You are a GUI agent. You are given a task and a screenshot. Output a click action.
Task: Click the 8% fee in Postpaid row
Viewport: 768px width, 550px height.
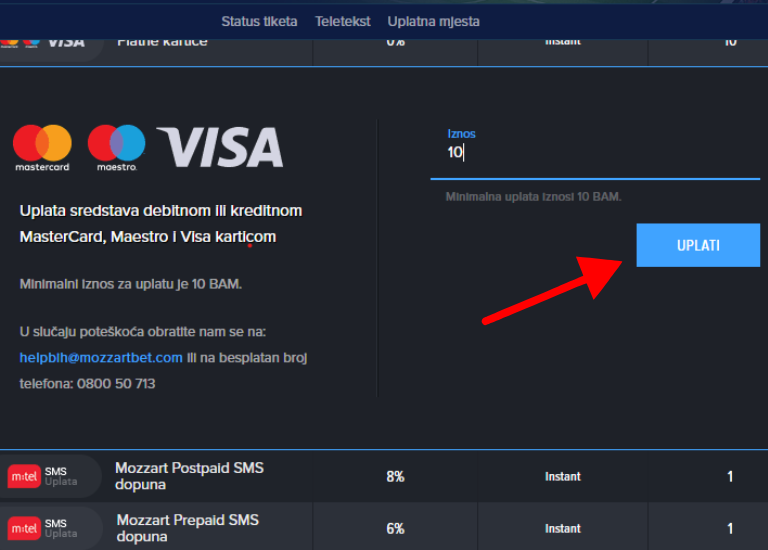pos(395,477)
